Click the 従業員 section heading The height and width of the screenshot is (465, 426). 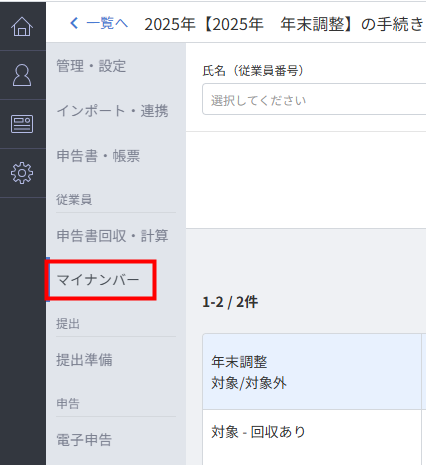[x=74, y=200]
